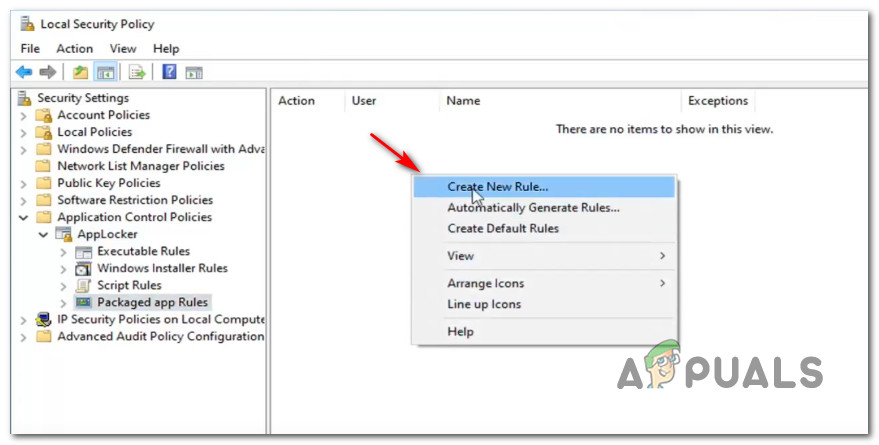Viewport: 879px width, 445px height.
Task: Select Software Restriction Policies label
Action: coord(135,200)
